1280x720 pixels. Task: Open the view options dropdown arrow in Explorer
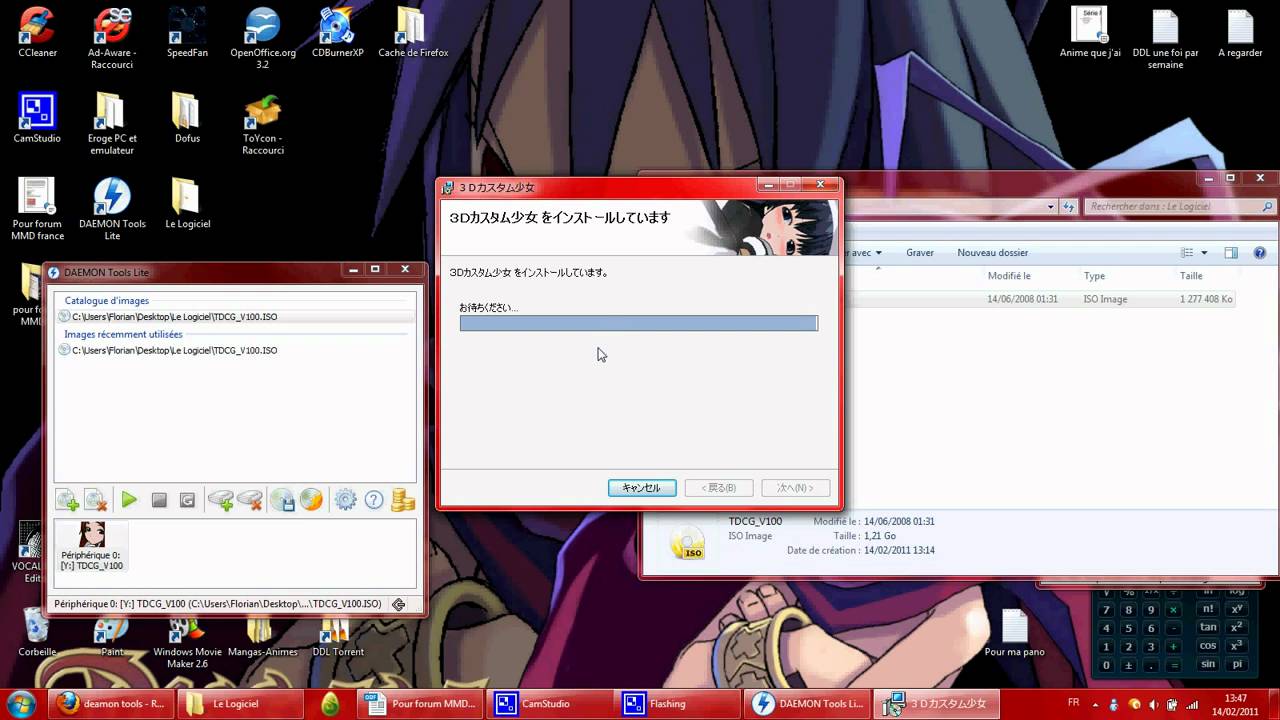point(1204,253)
